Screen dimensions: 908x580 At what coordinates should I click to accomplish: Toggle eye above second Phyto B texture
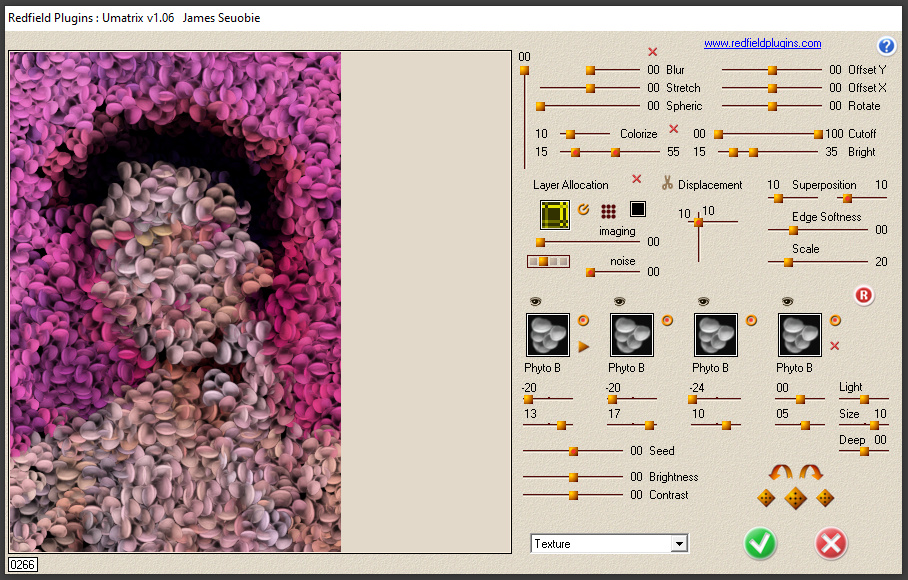coord(619,302)
